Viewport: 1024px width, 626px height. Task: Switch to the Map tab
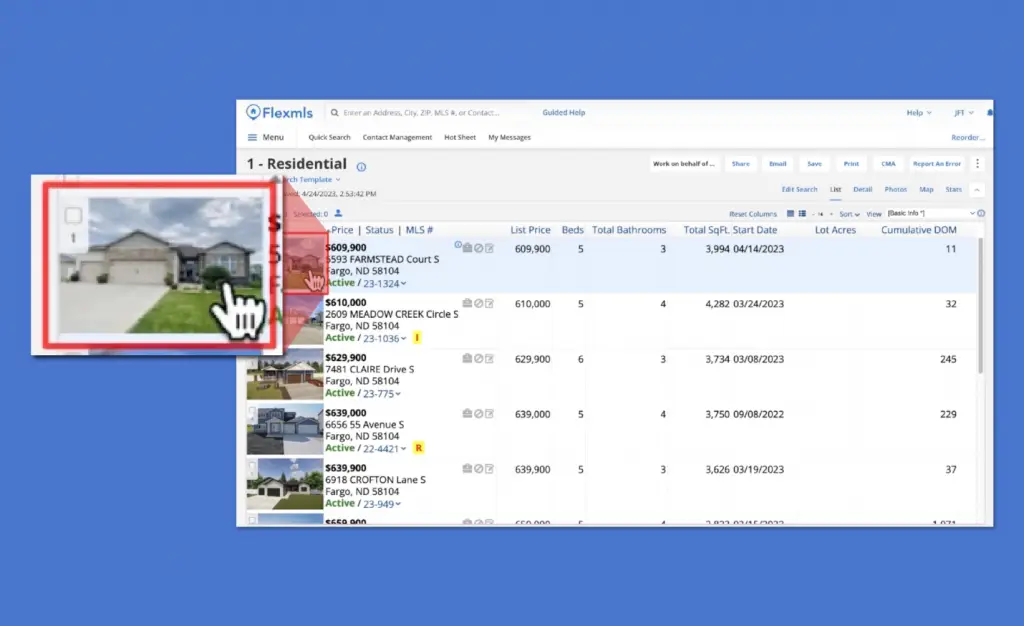[x=926, y=189]
